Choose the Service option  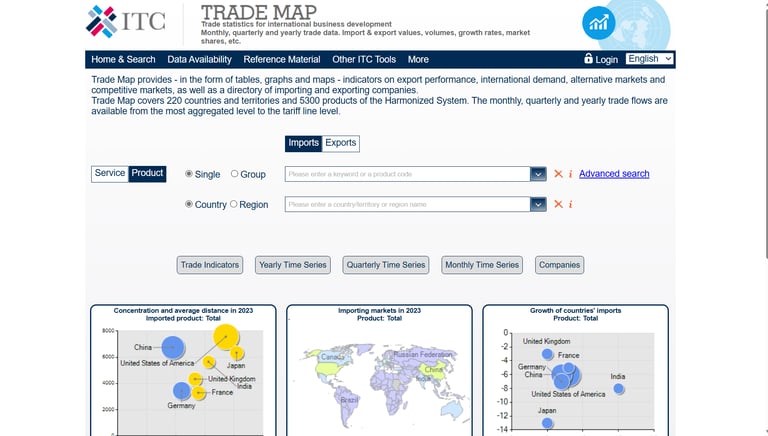110,173
